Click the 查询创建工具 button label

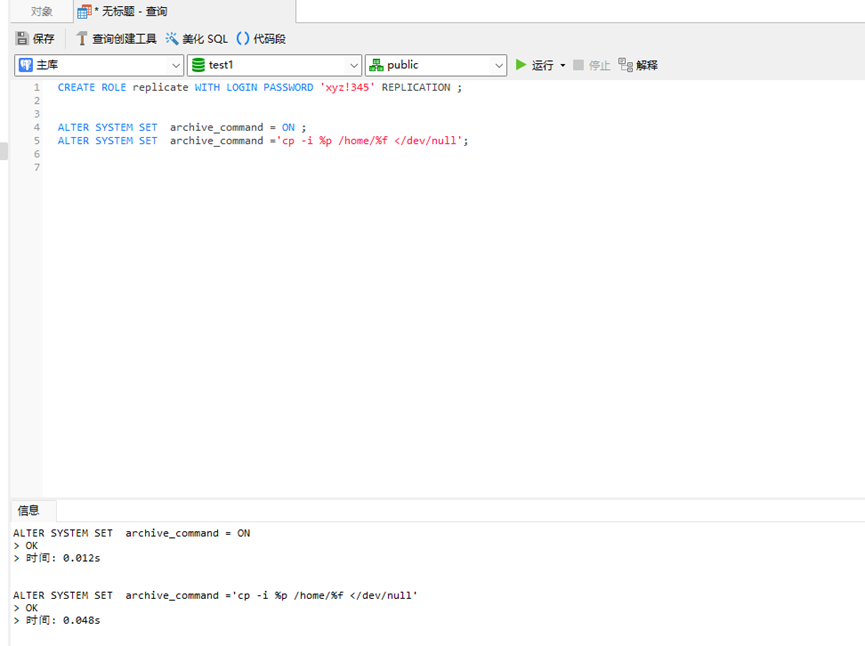tap(124, 38)
